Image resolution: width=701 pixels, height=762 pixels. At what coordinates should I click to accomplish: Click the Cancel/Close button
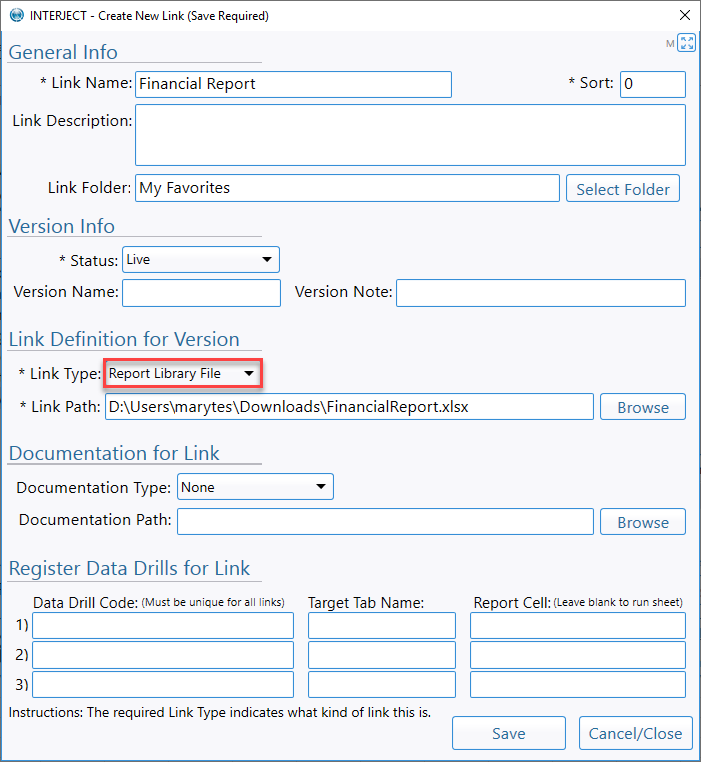pyautogui.click(x=635, y=733)
